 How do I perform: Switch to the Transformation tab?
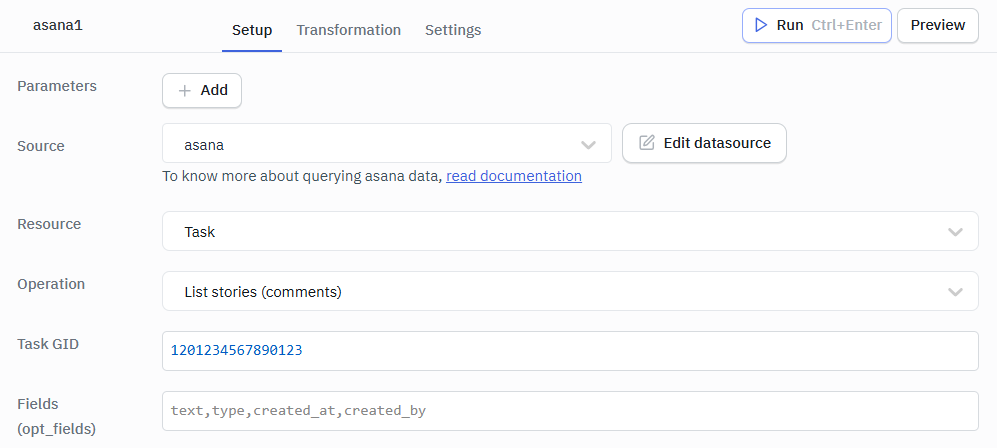click(348, 30)
